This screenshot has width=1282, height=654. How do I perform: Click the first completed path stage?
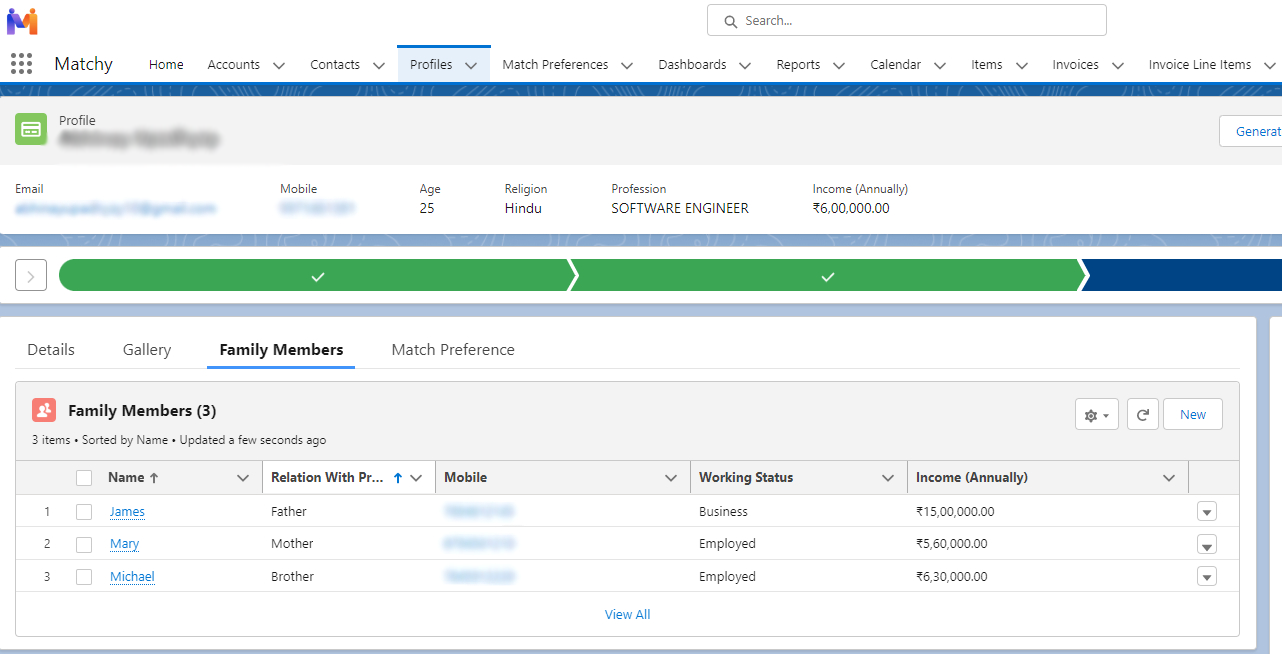[316, 275]
